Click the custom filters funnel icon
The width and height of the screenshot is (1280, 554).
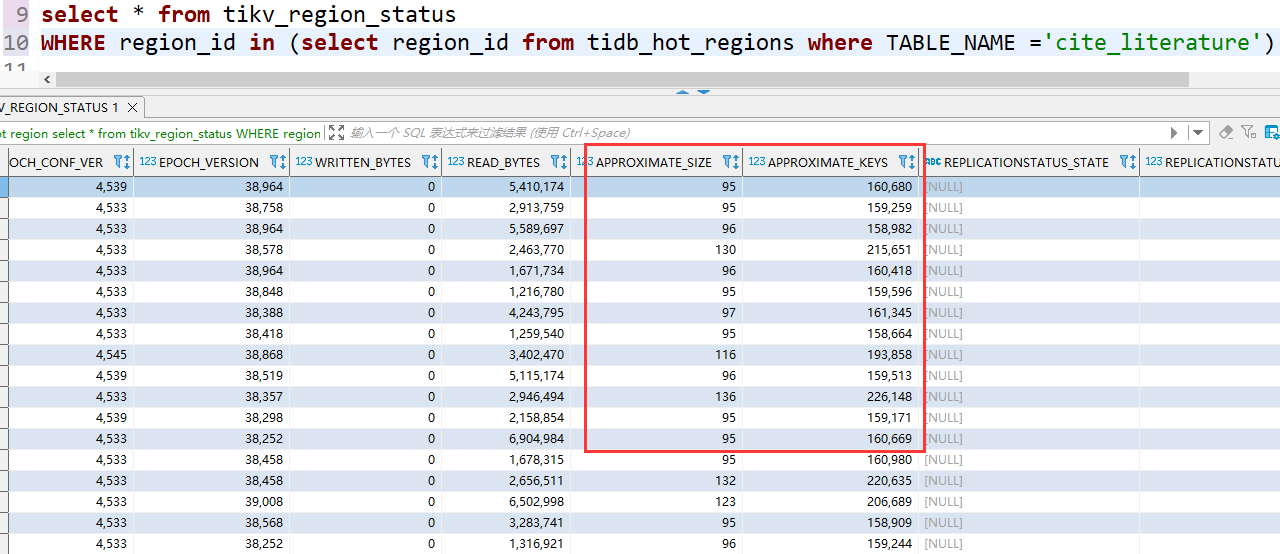1248,132
